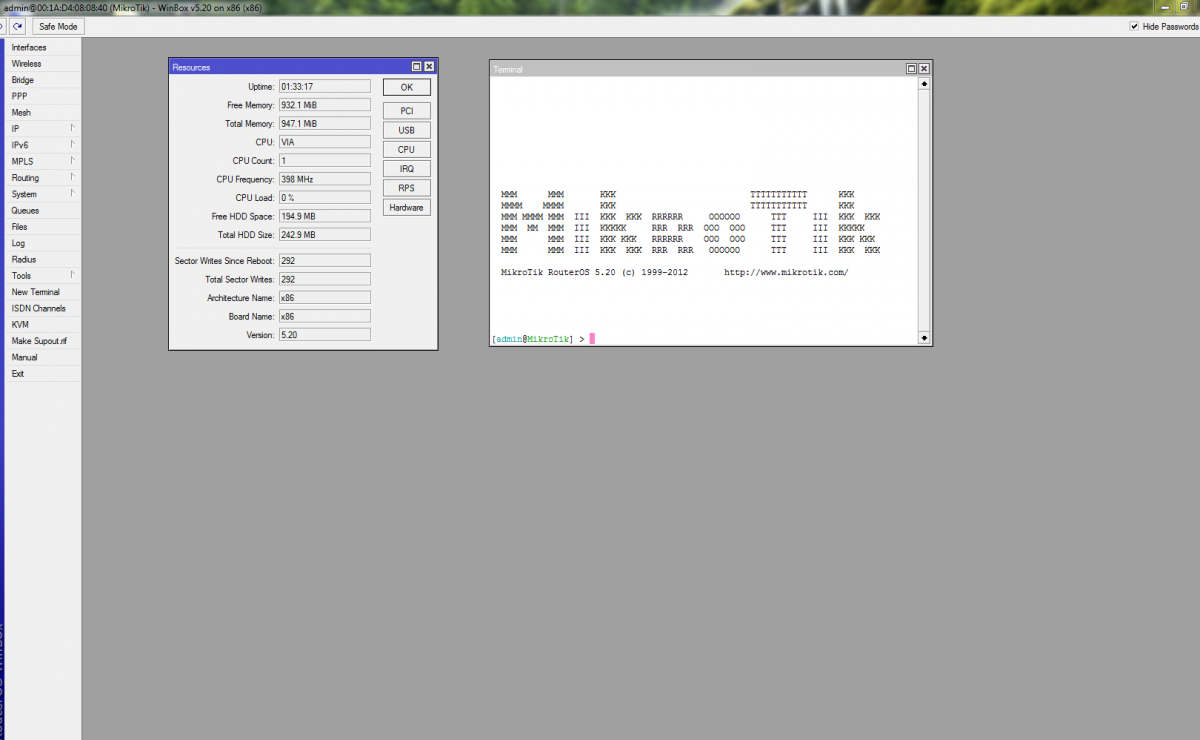
Task: Expand the IP submenu
Action: [40, 129]
